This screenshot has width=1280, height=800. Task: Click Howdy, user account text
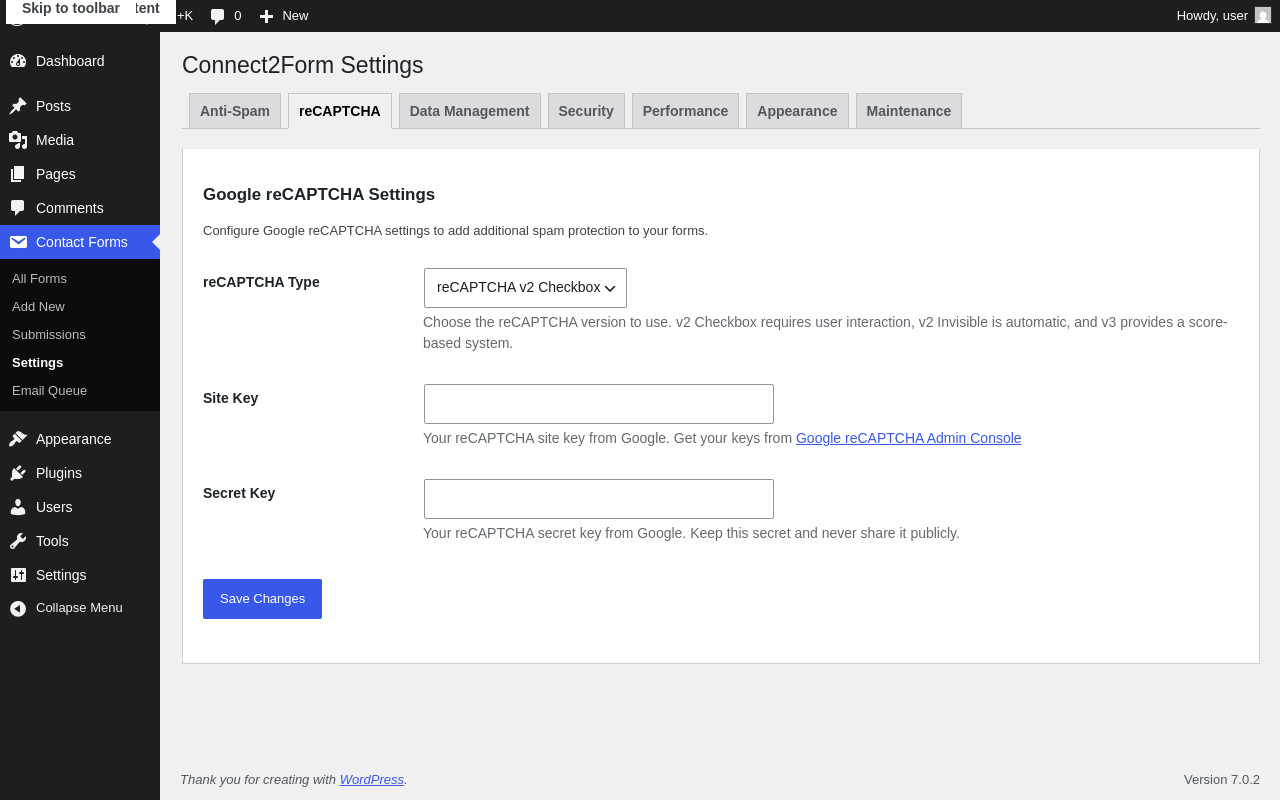[1212, 16]
